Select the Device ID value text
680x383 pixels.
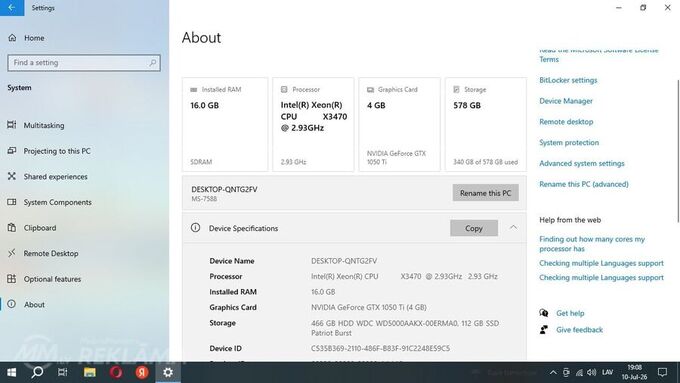click(380, 348)
